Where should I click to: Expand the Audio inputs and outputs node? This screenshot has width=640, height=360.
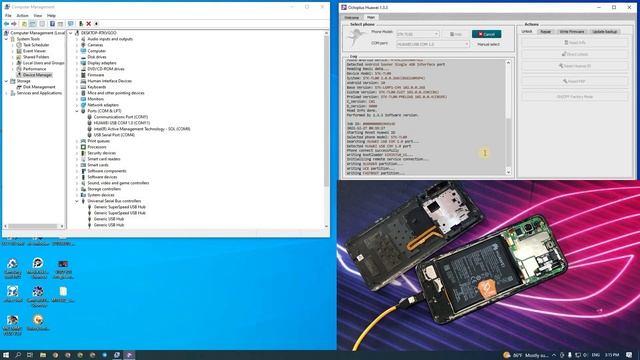click(77, 39)
